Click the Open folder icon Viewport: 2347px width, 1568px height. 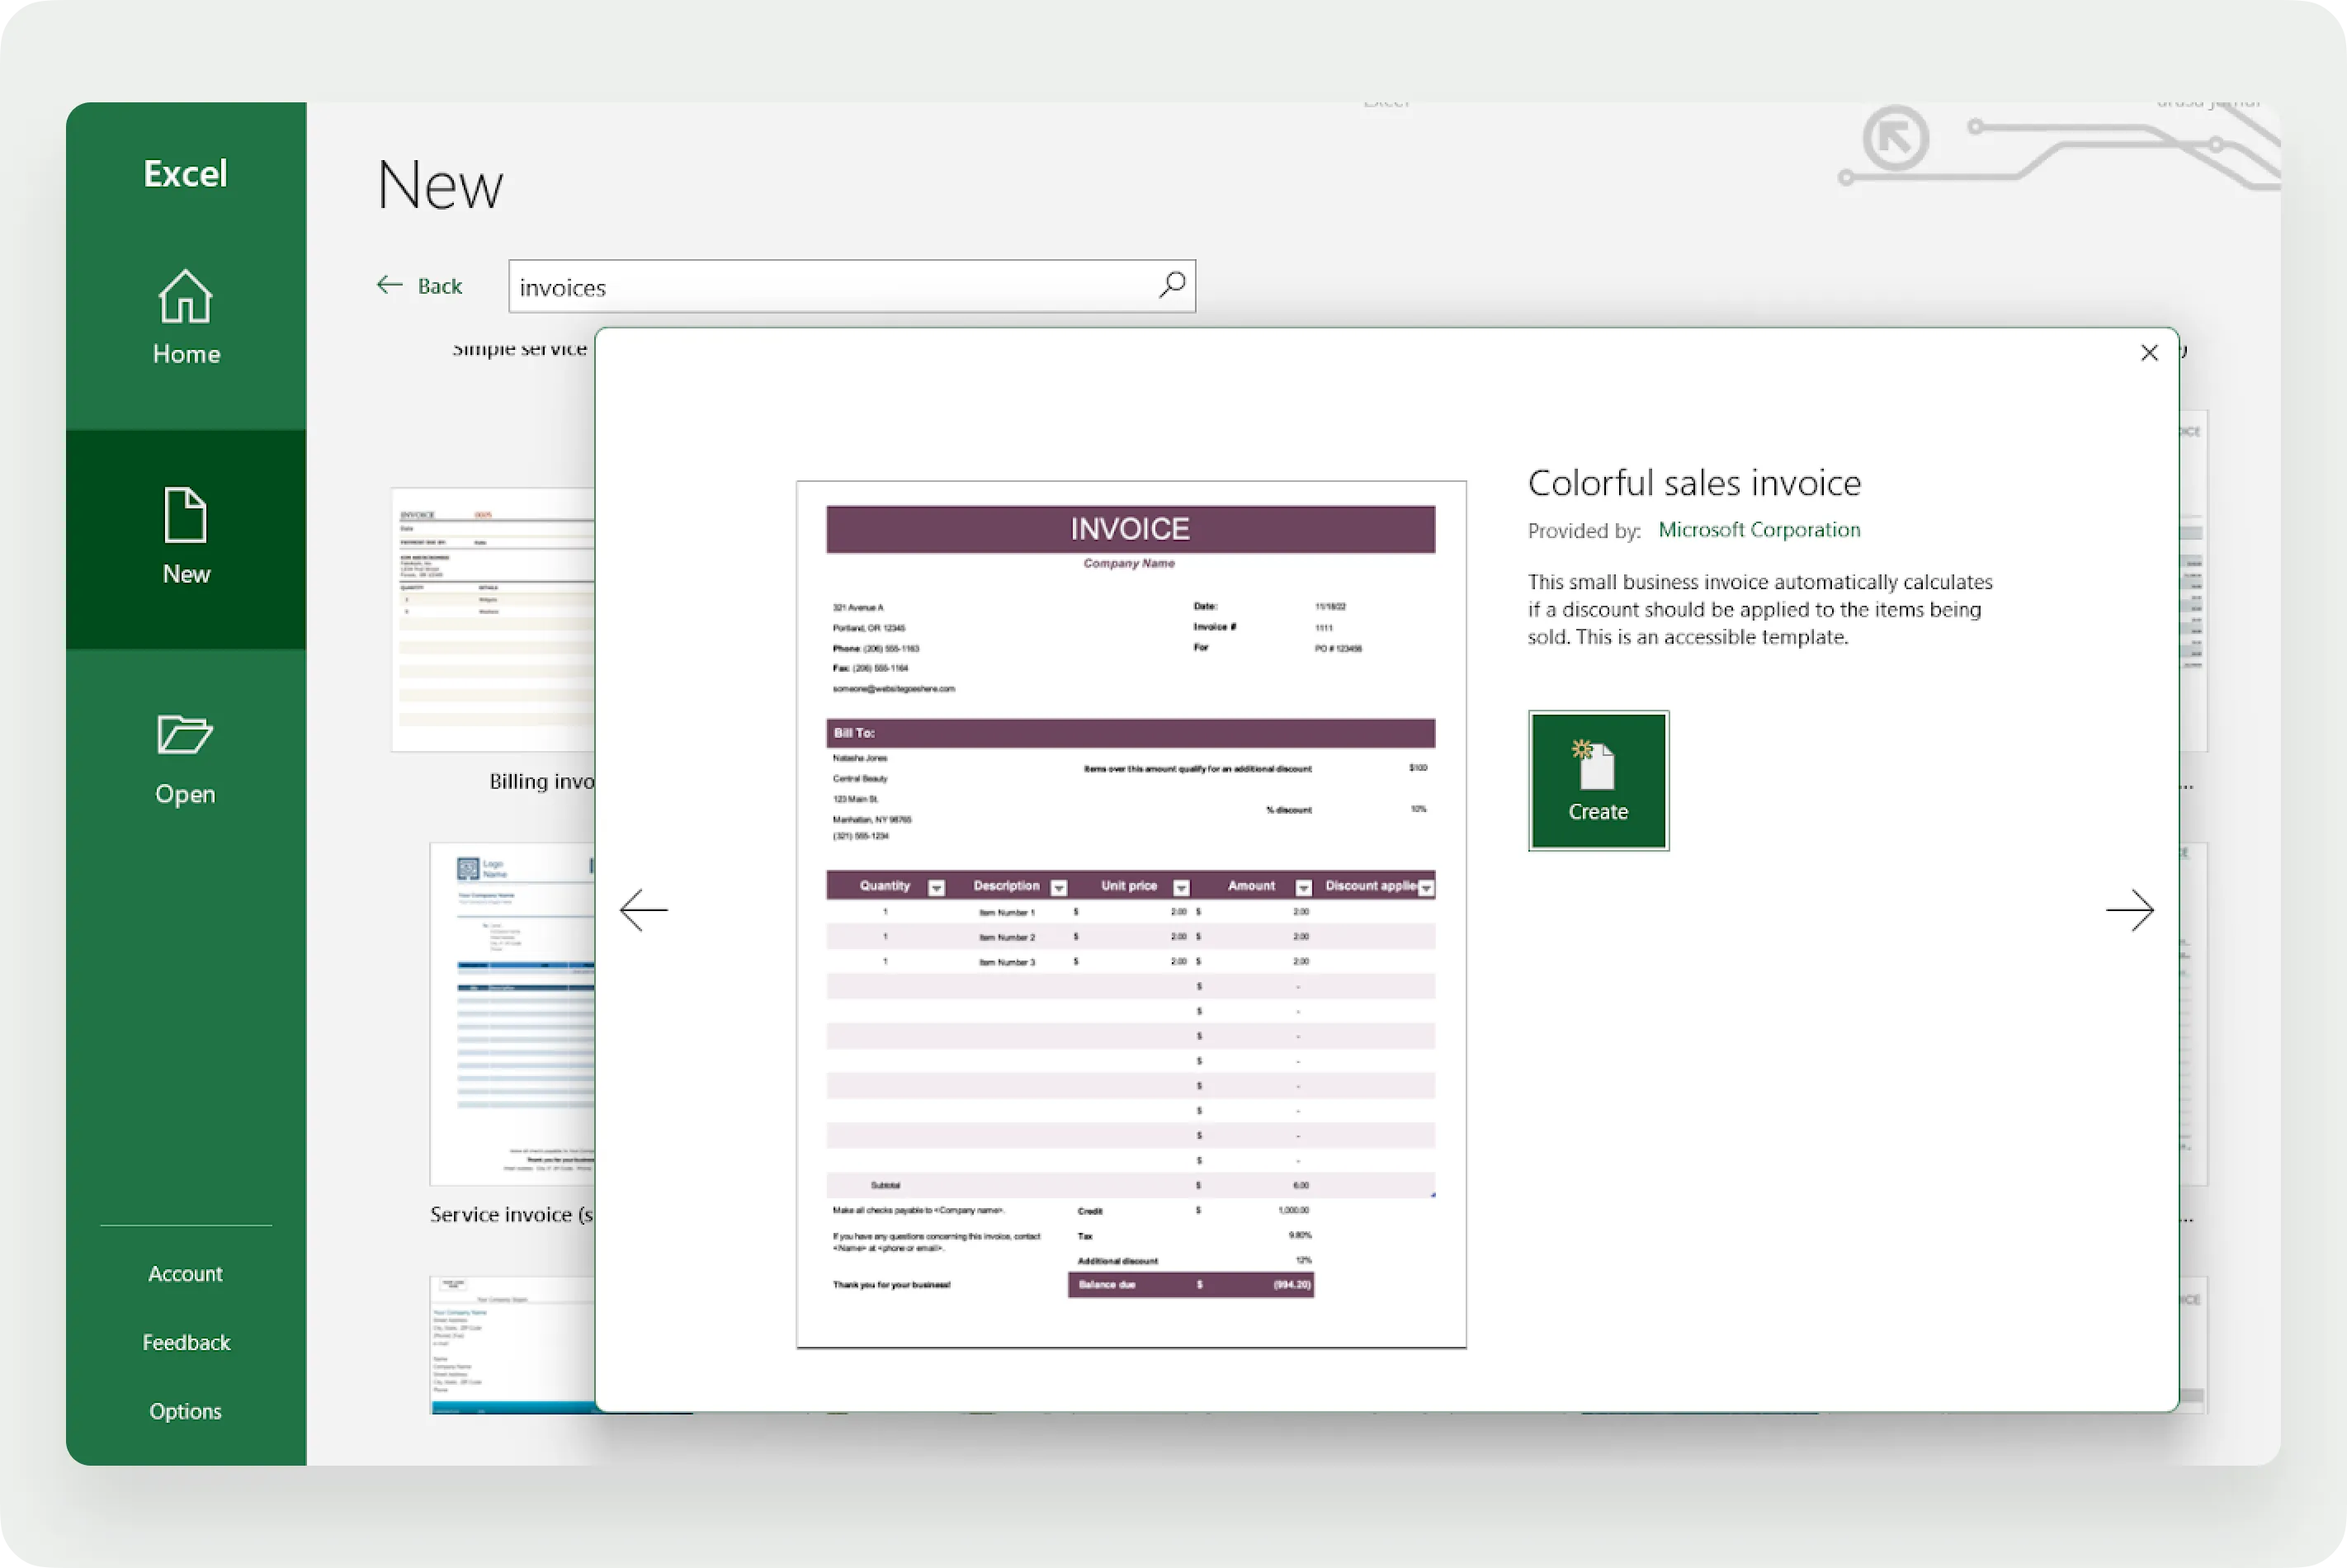[185, 735]
